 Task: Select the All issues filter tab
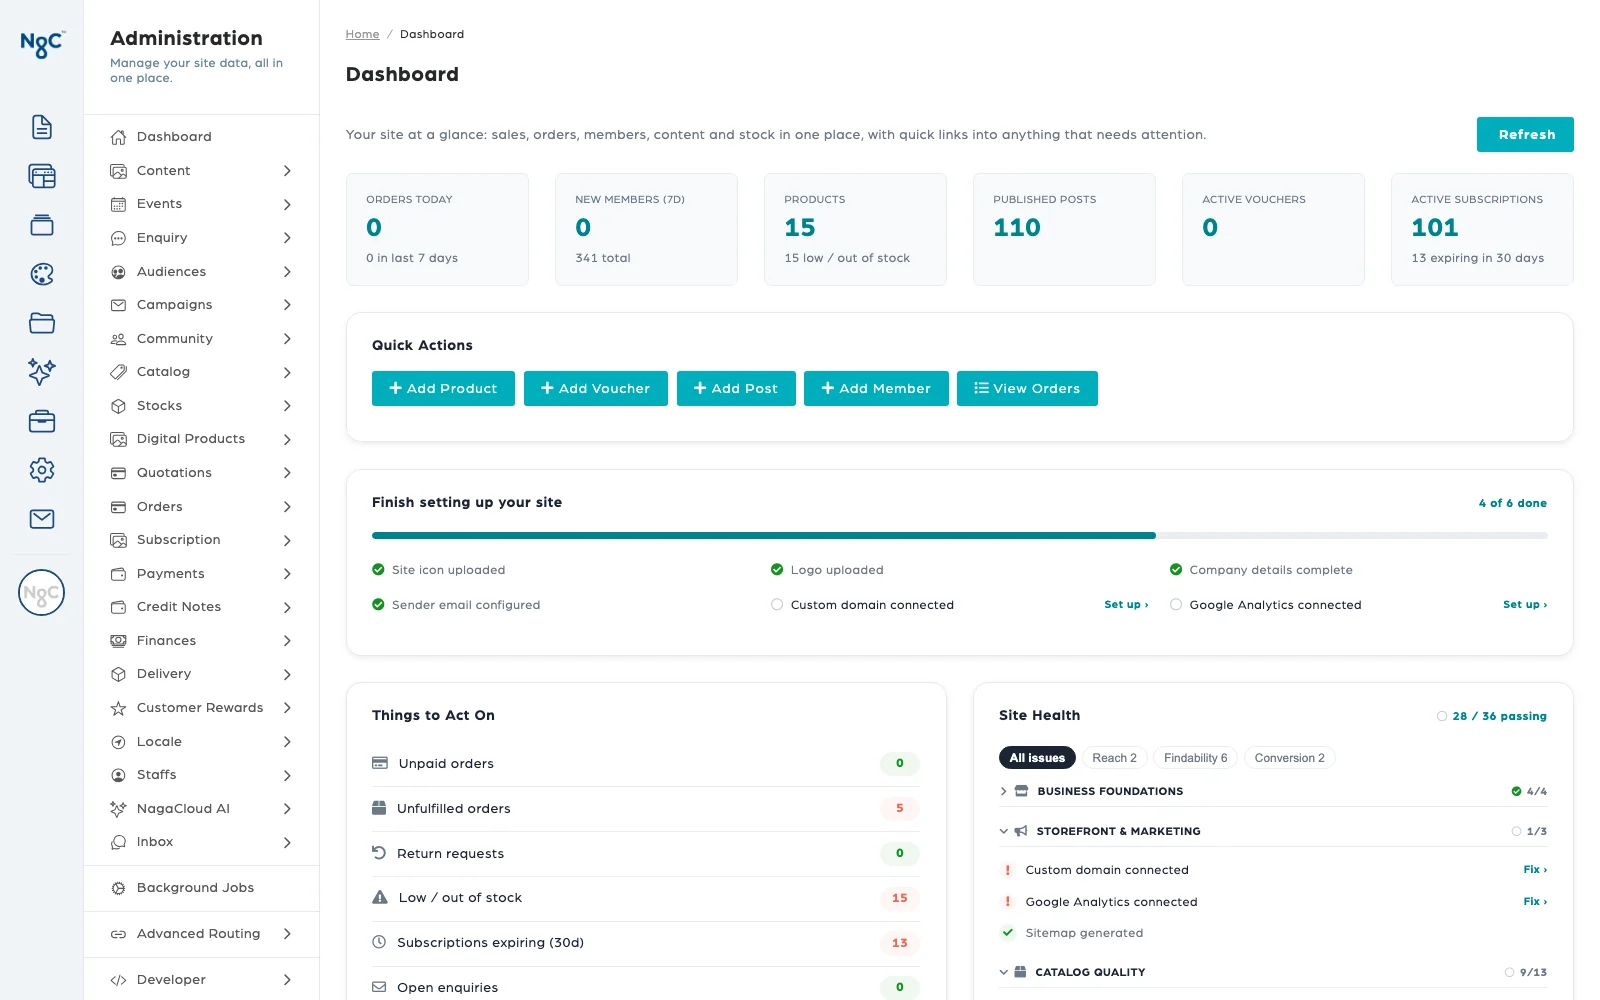pos(1037,758)
